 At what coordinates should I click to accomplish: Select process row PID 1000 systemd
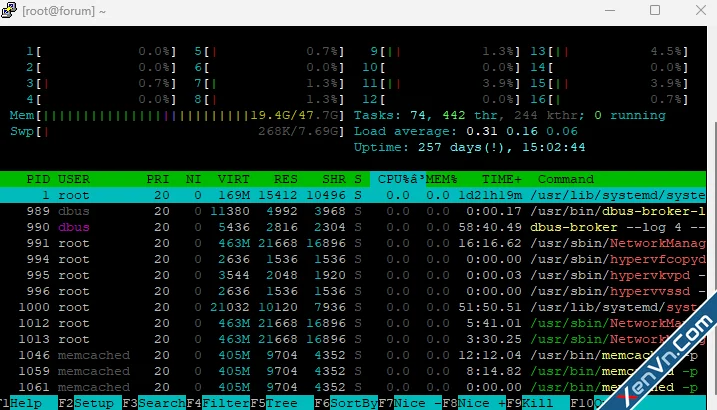click(353, 307)
